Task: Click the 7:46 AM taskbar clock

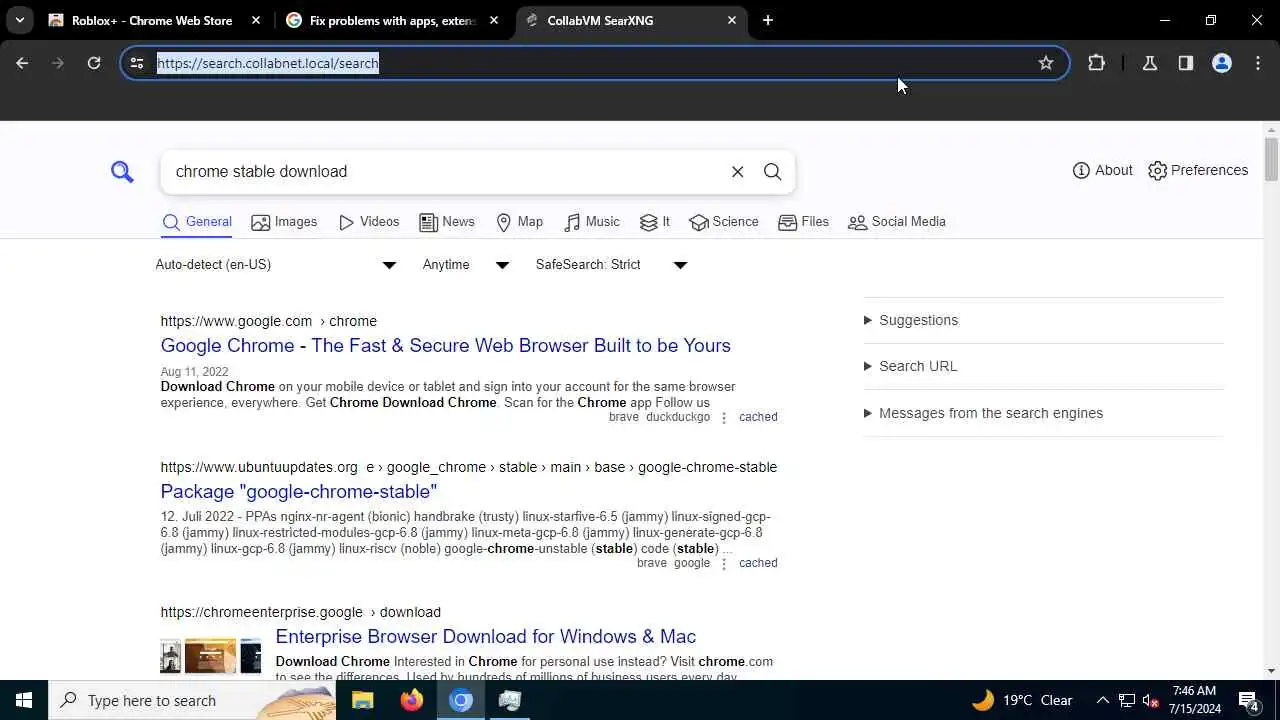Action: click(1194, 700)
